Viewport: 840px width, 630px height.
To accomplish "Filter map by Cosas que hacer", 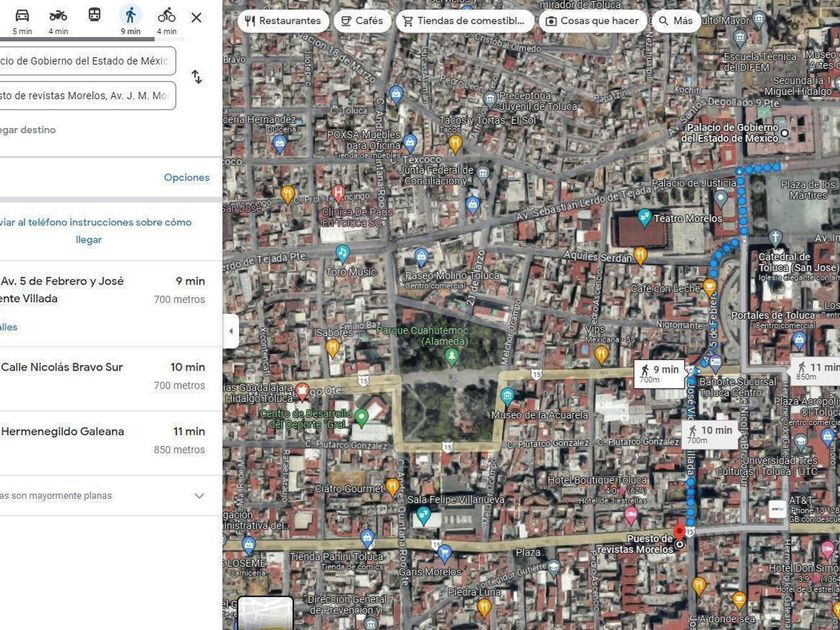I will coord(591,21).
